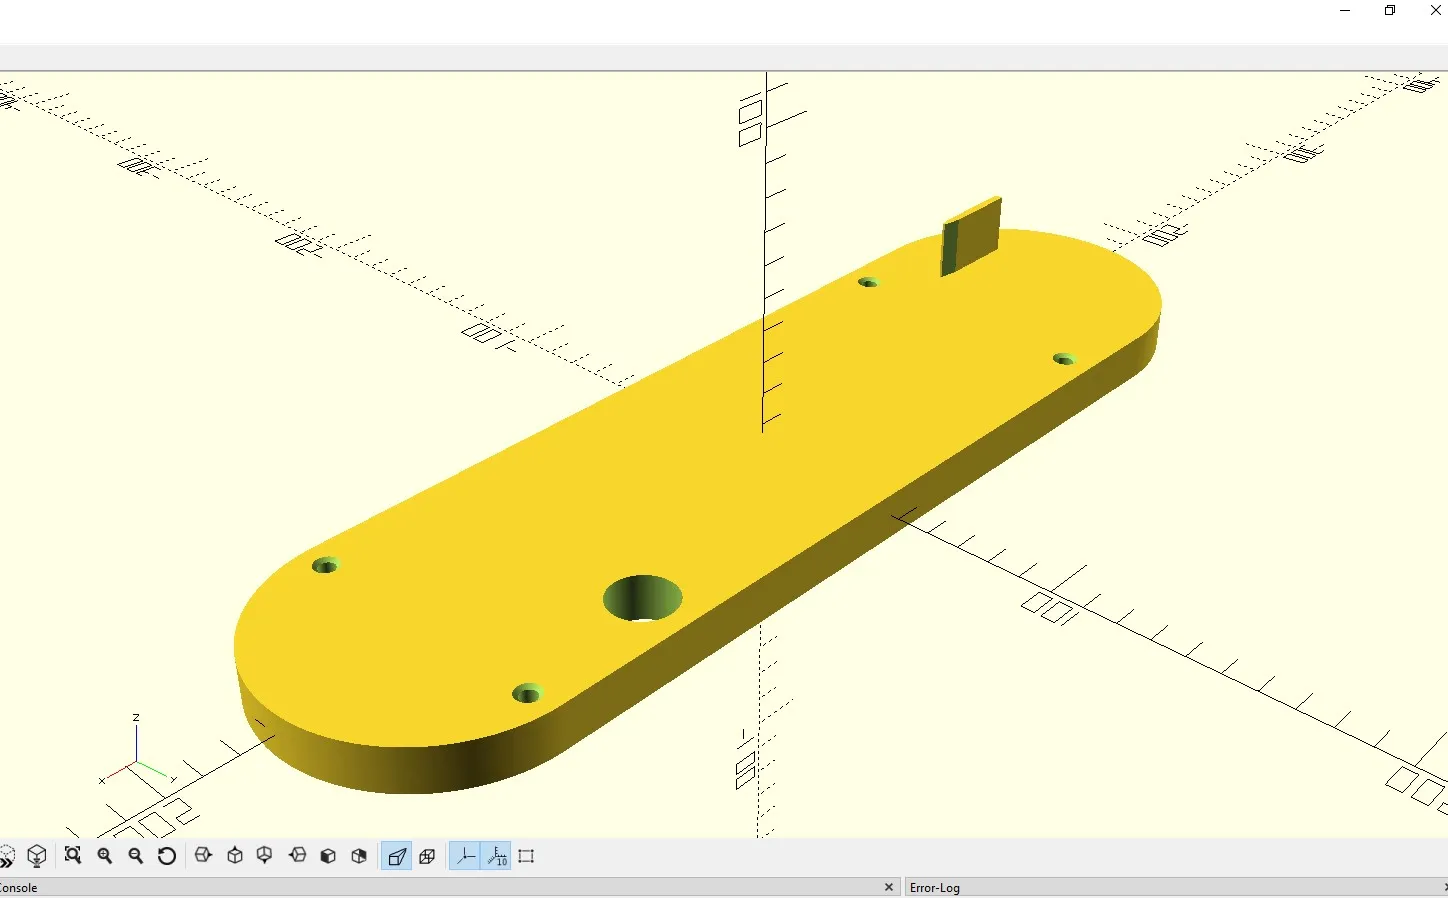Switch to the Top view cube icon
This screenshot has height=898, width=1448.
click(235, 856)
